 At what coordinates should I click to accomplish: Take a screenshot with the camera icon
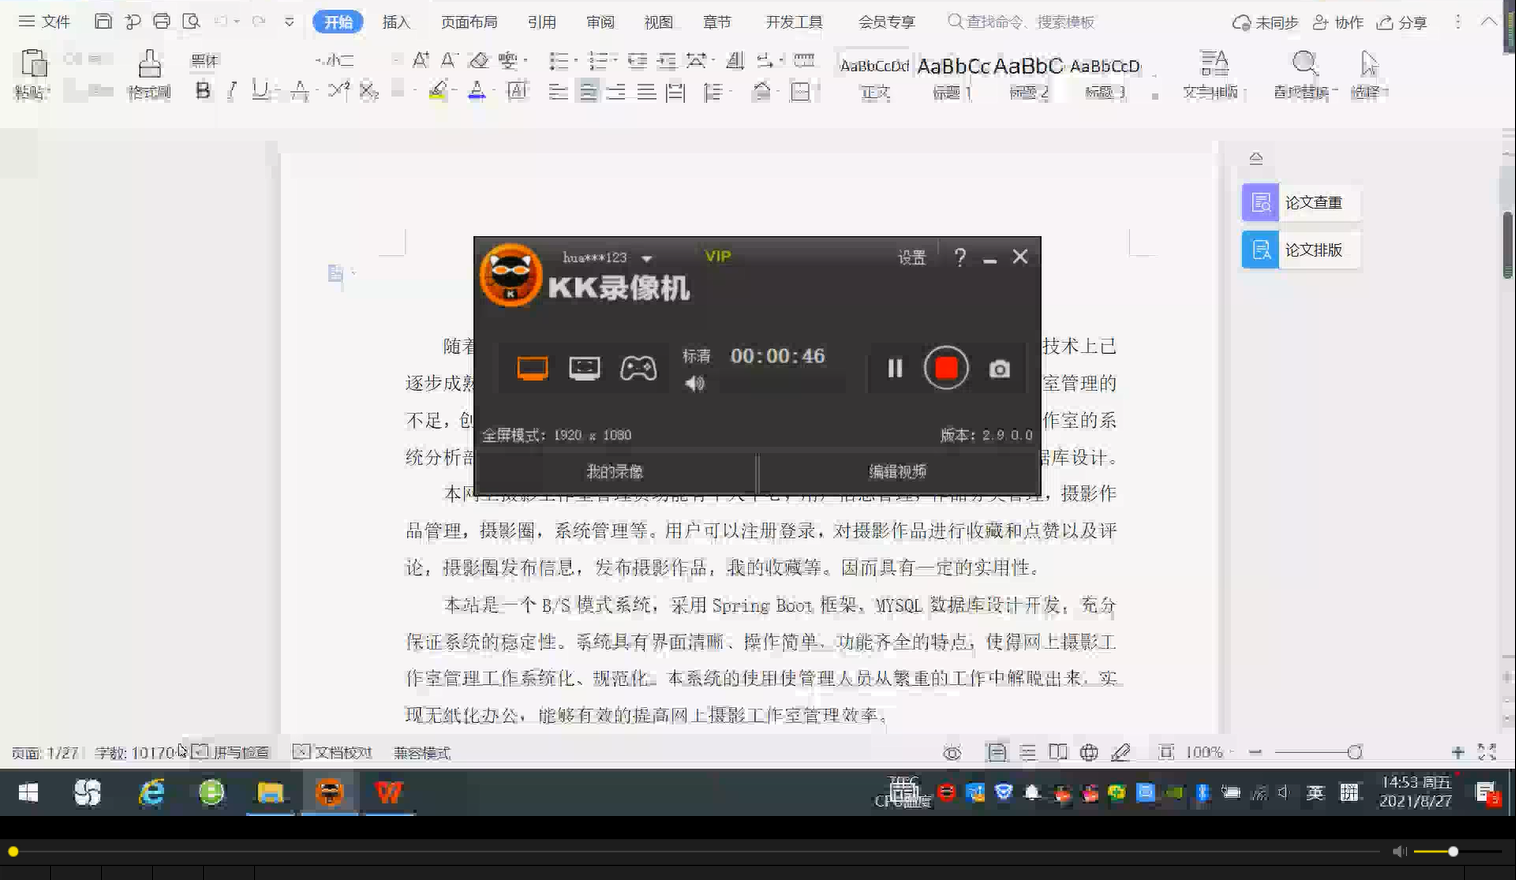pos(999,369)
